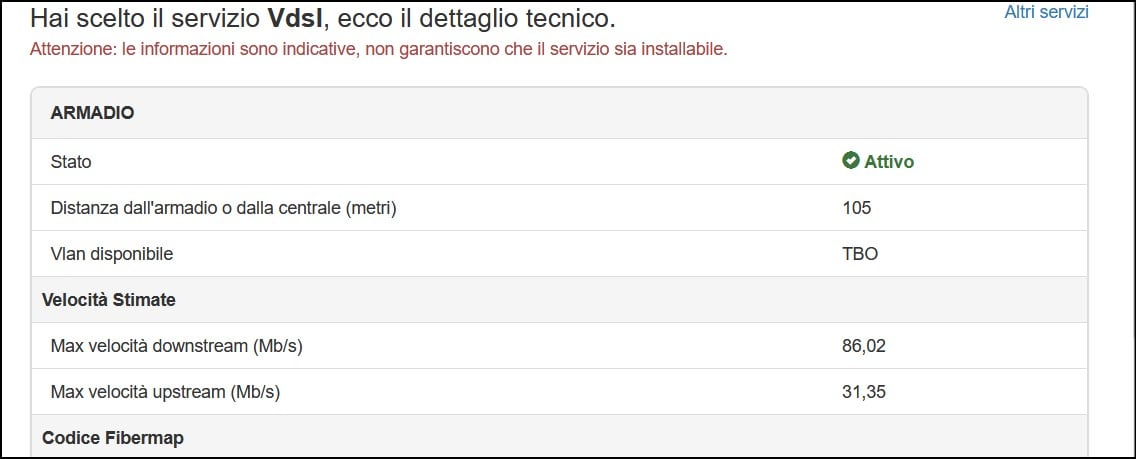Click the green check icon beside Attivo
Screen dimensions: 1136x459
click(851, 161)
